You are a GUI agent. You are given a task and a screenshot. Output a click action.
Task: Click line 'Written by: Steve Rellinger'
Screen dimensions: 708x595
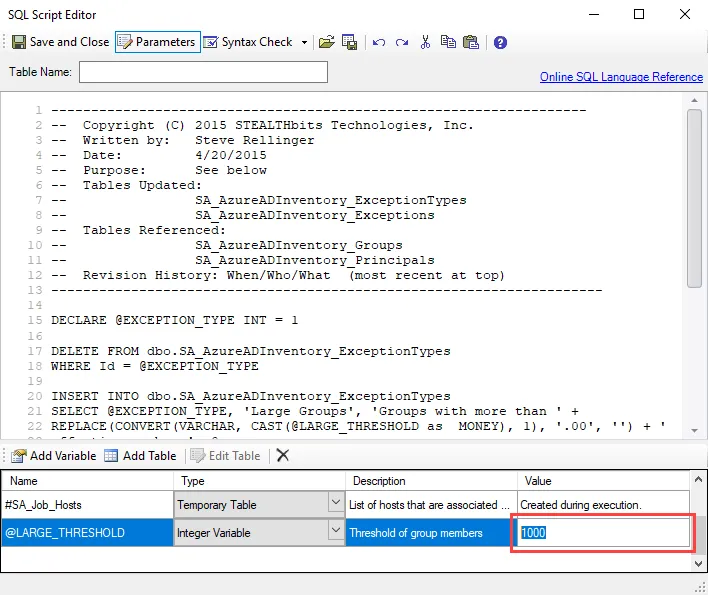[x=183, y=140]
